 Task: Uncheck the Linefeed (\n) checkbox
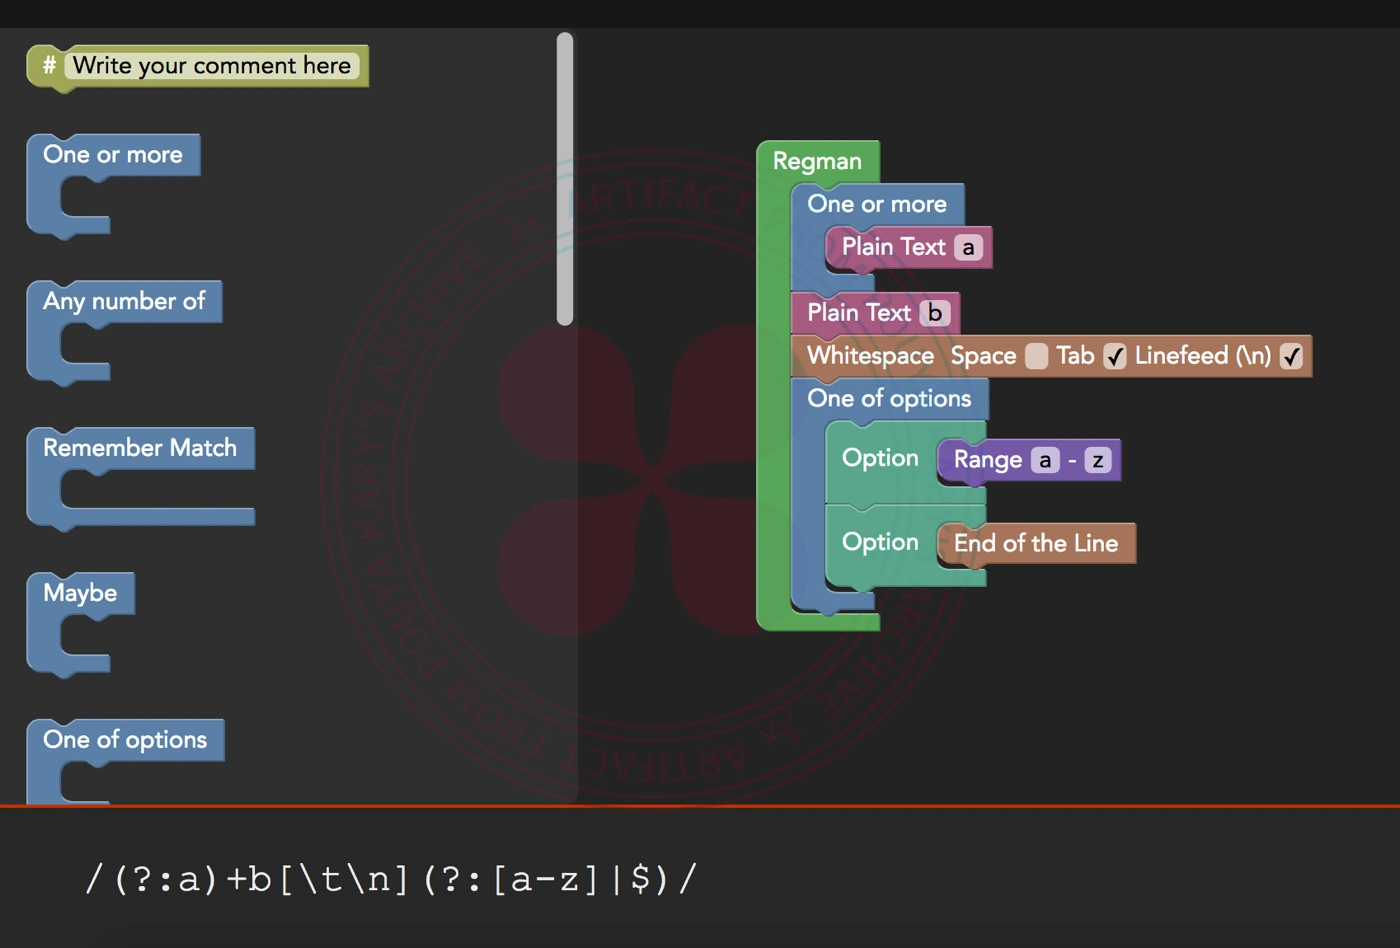click(1291, 357)
